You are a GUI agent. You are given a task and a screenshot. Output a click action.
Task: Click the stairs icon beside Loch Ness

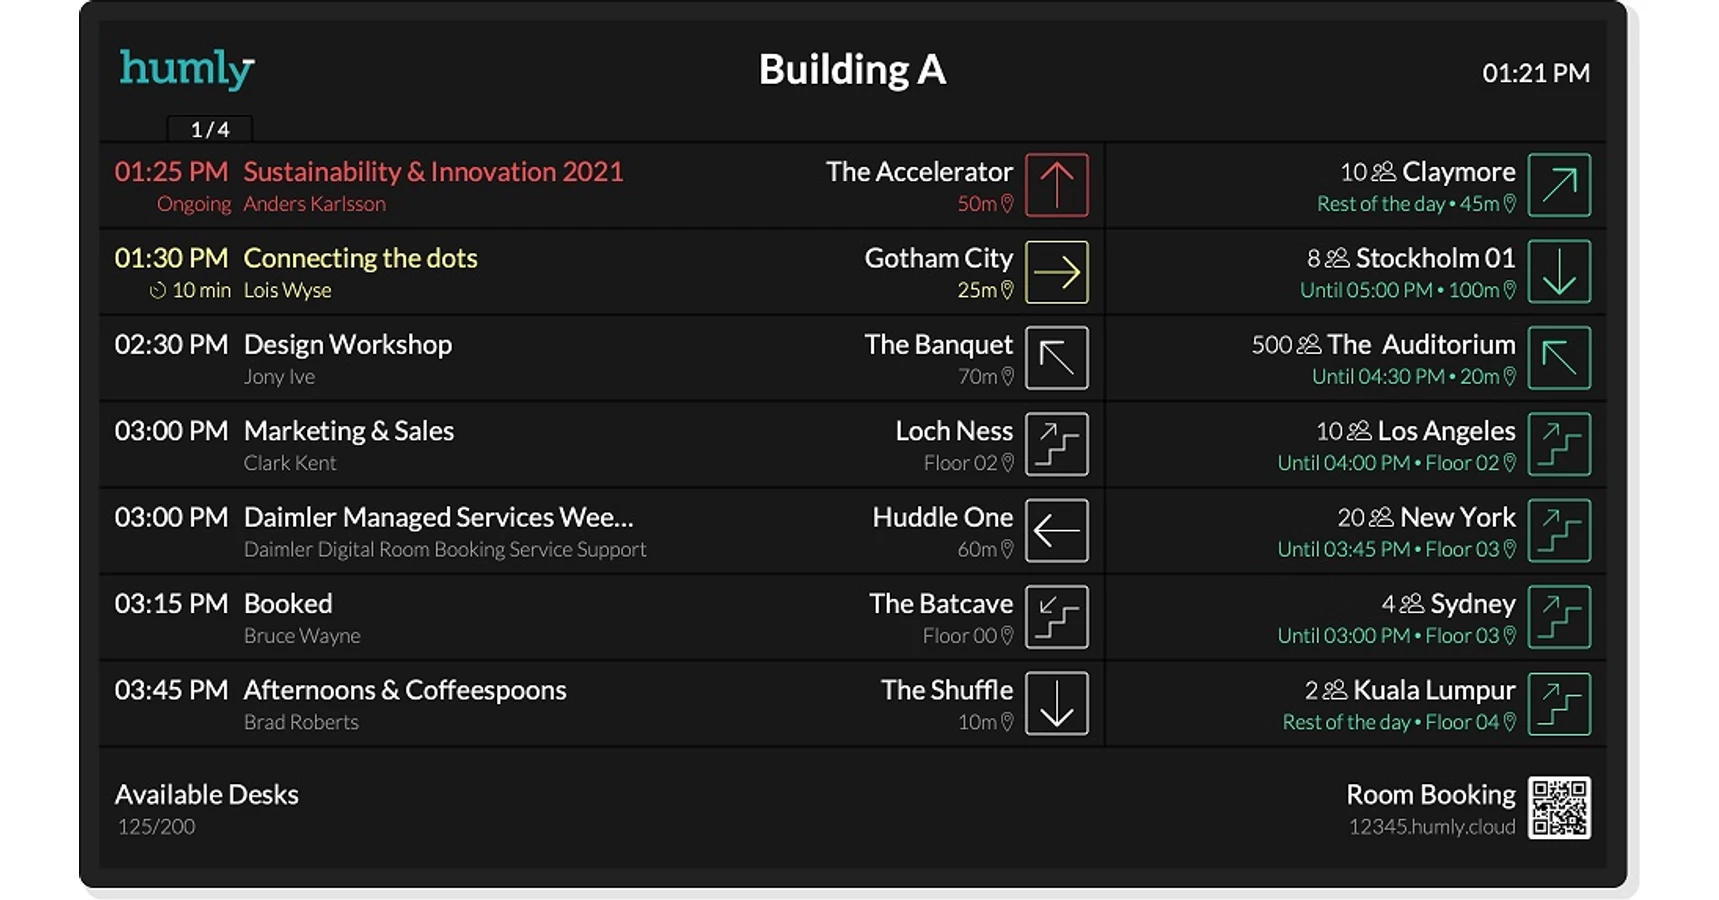tap(1056, 444)
